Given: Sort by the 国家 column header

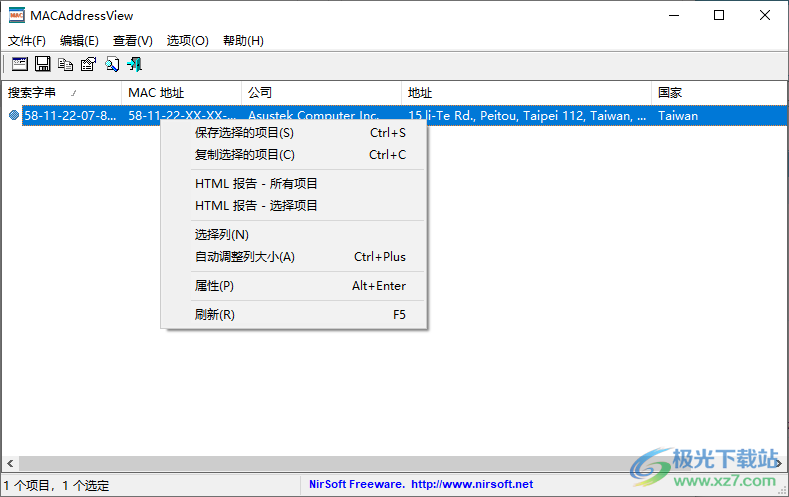Looking at the screenshot, I should coord(719,93).
